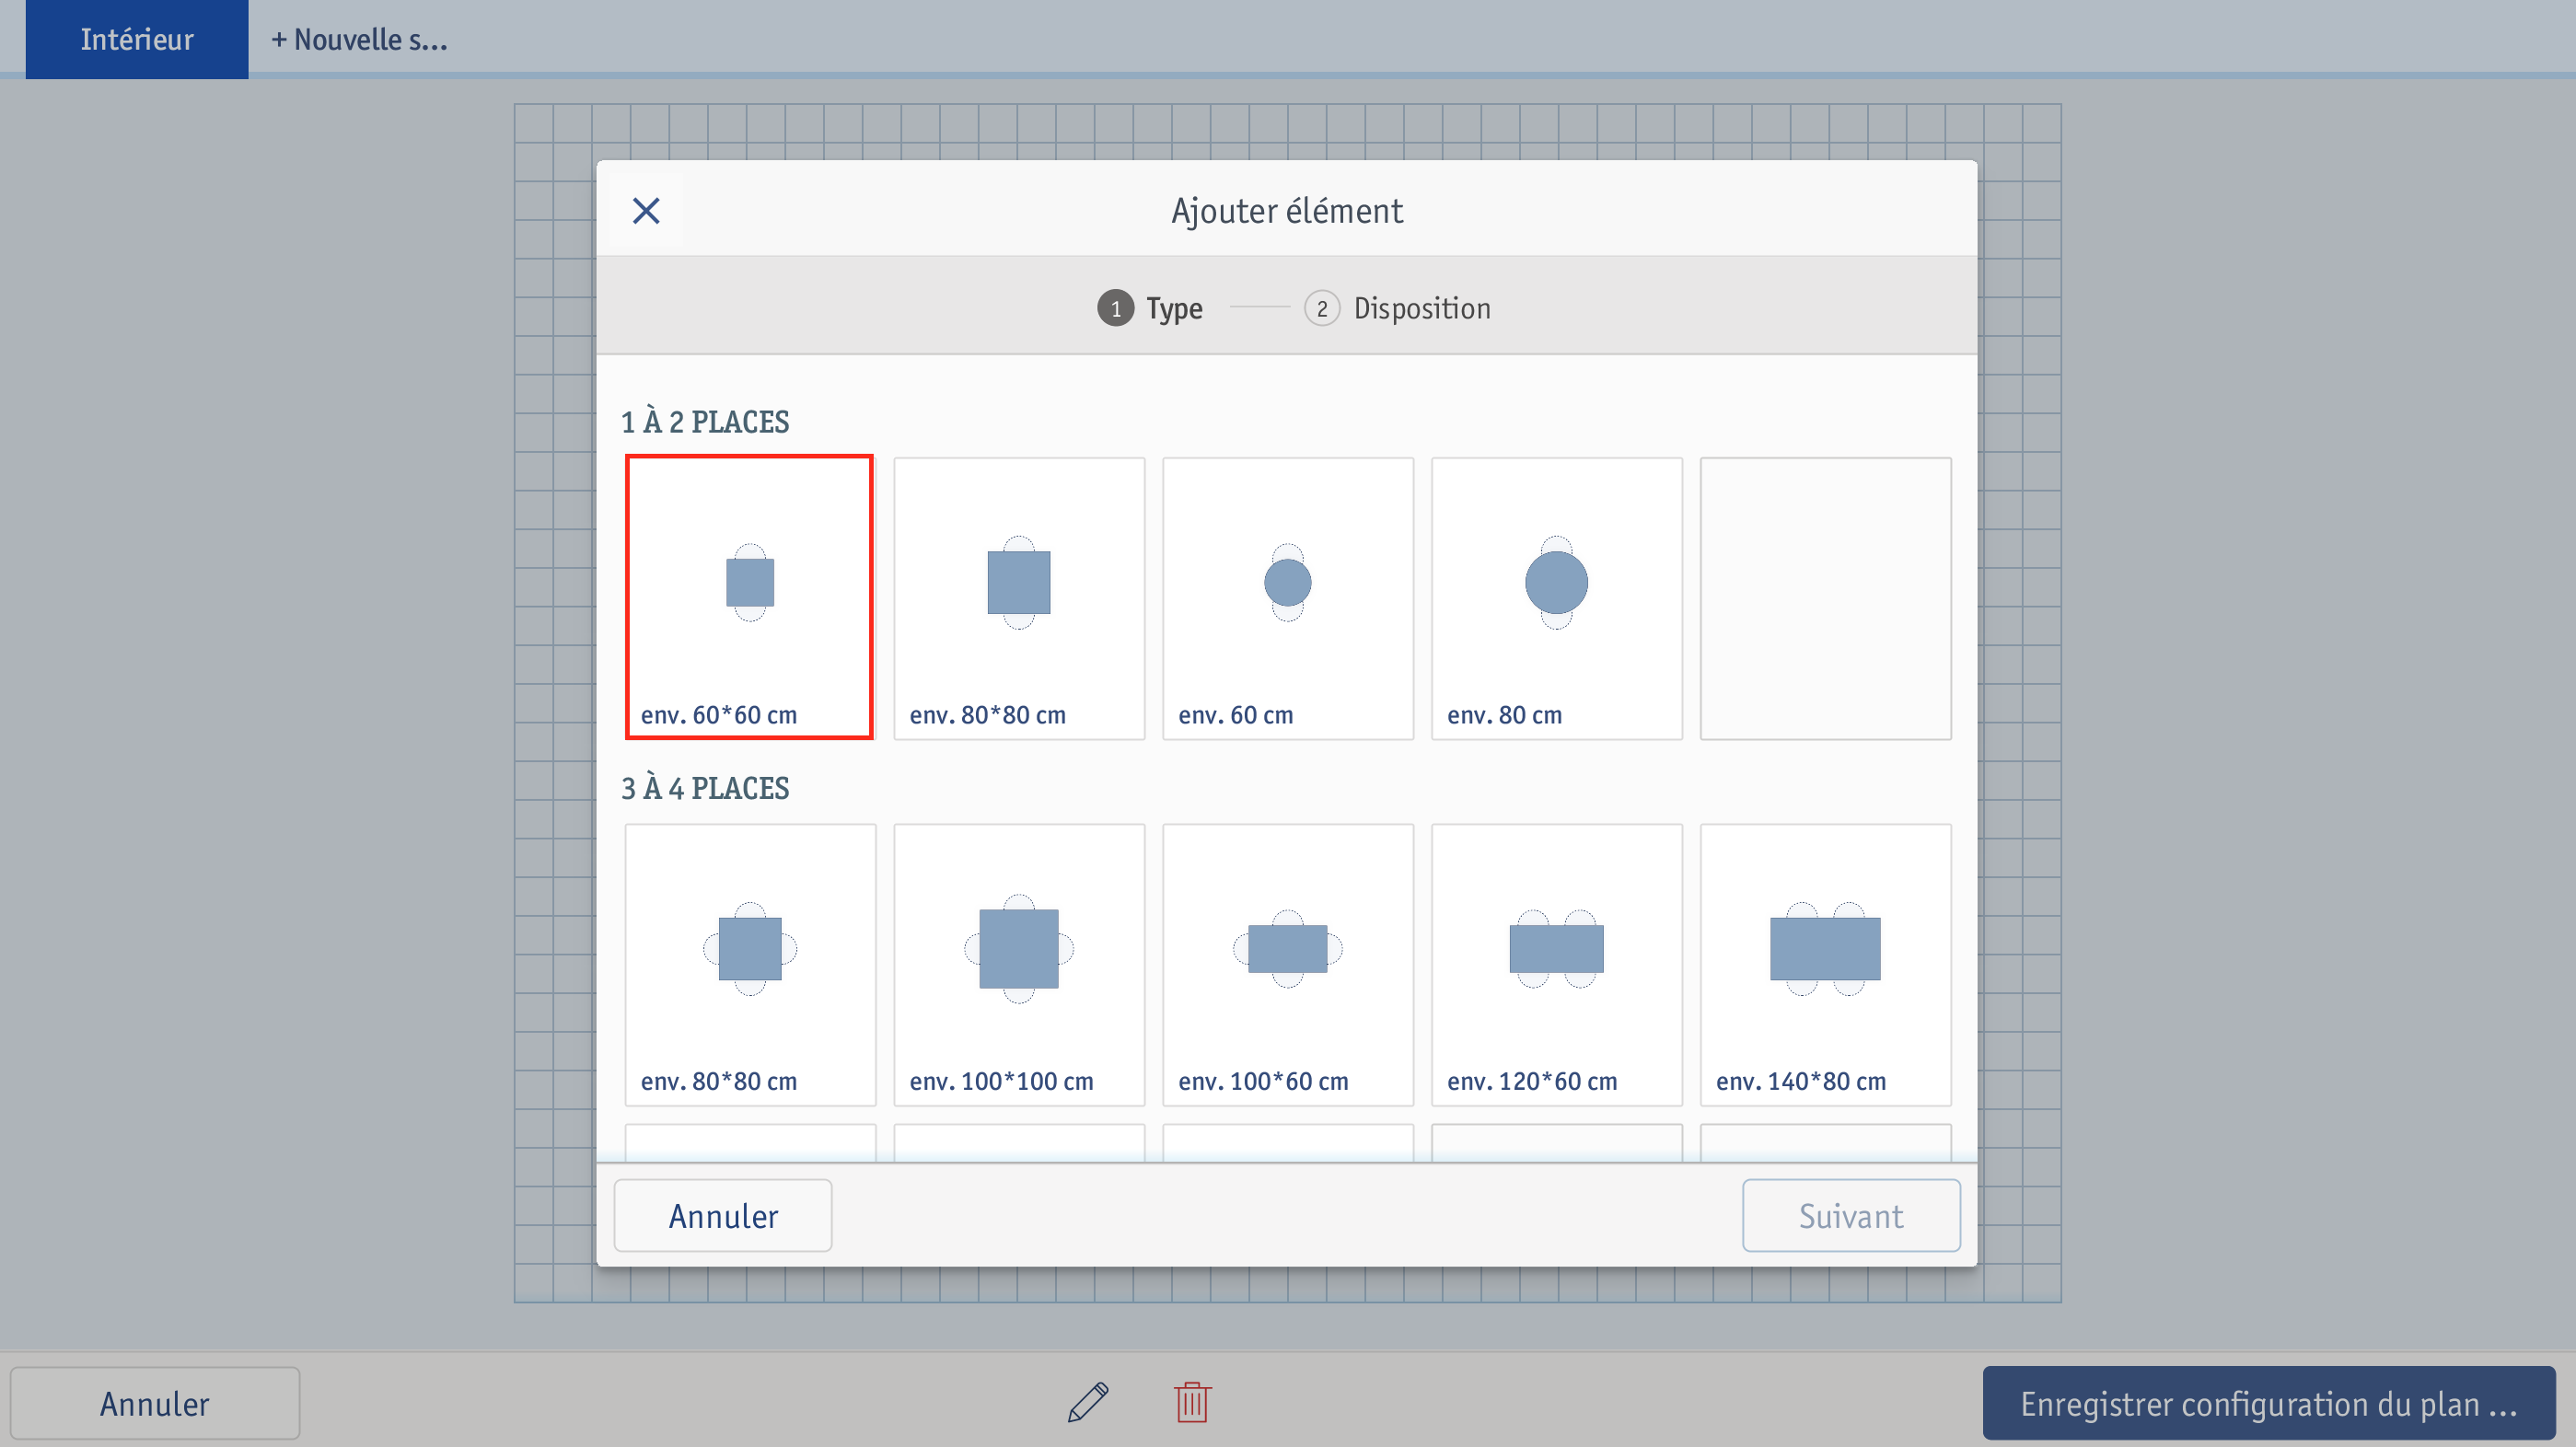Select the env. 60*60 cm square table
Screen dimensions: 2576x1447
(x=749, y=597)
